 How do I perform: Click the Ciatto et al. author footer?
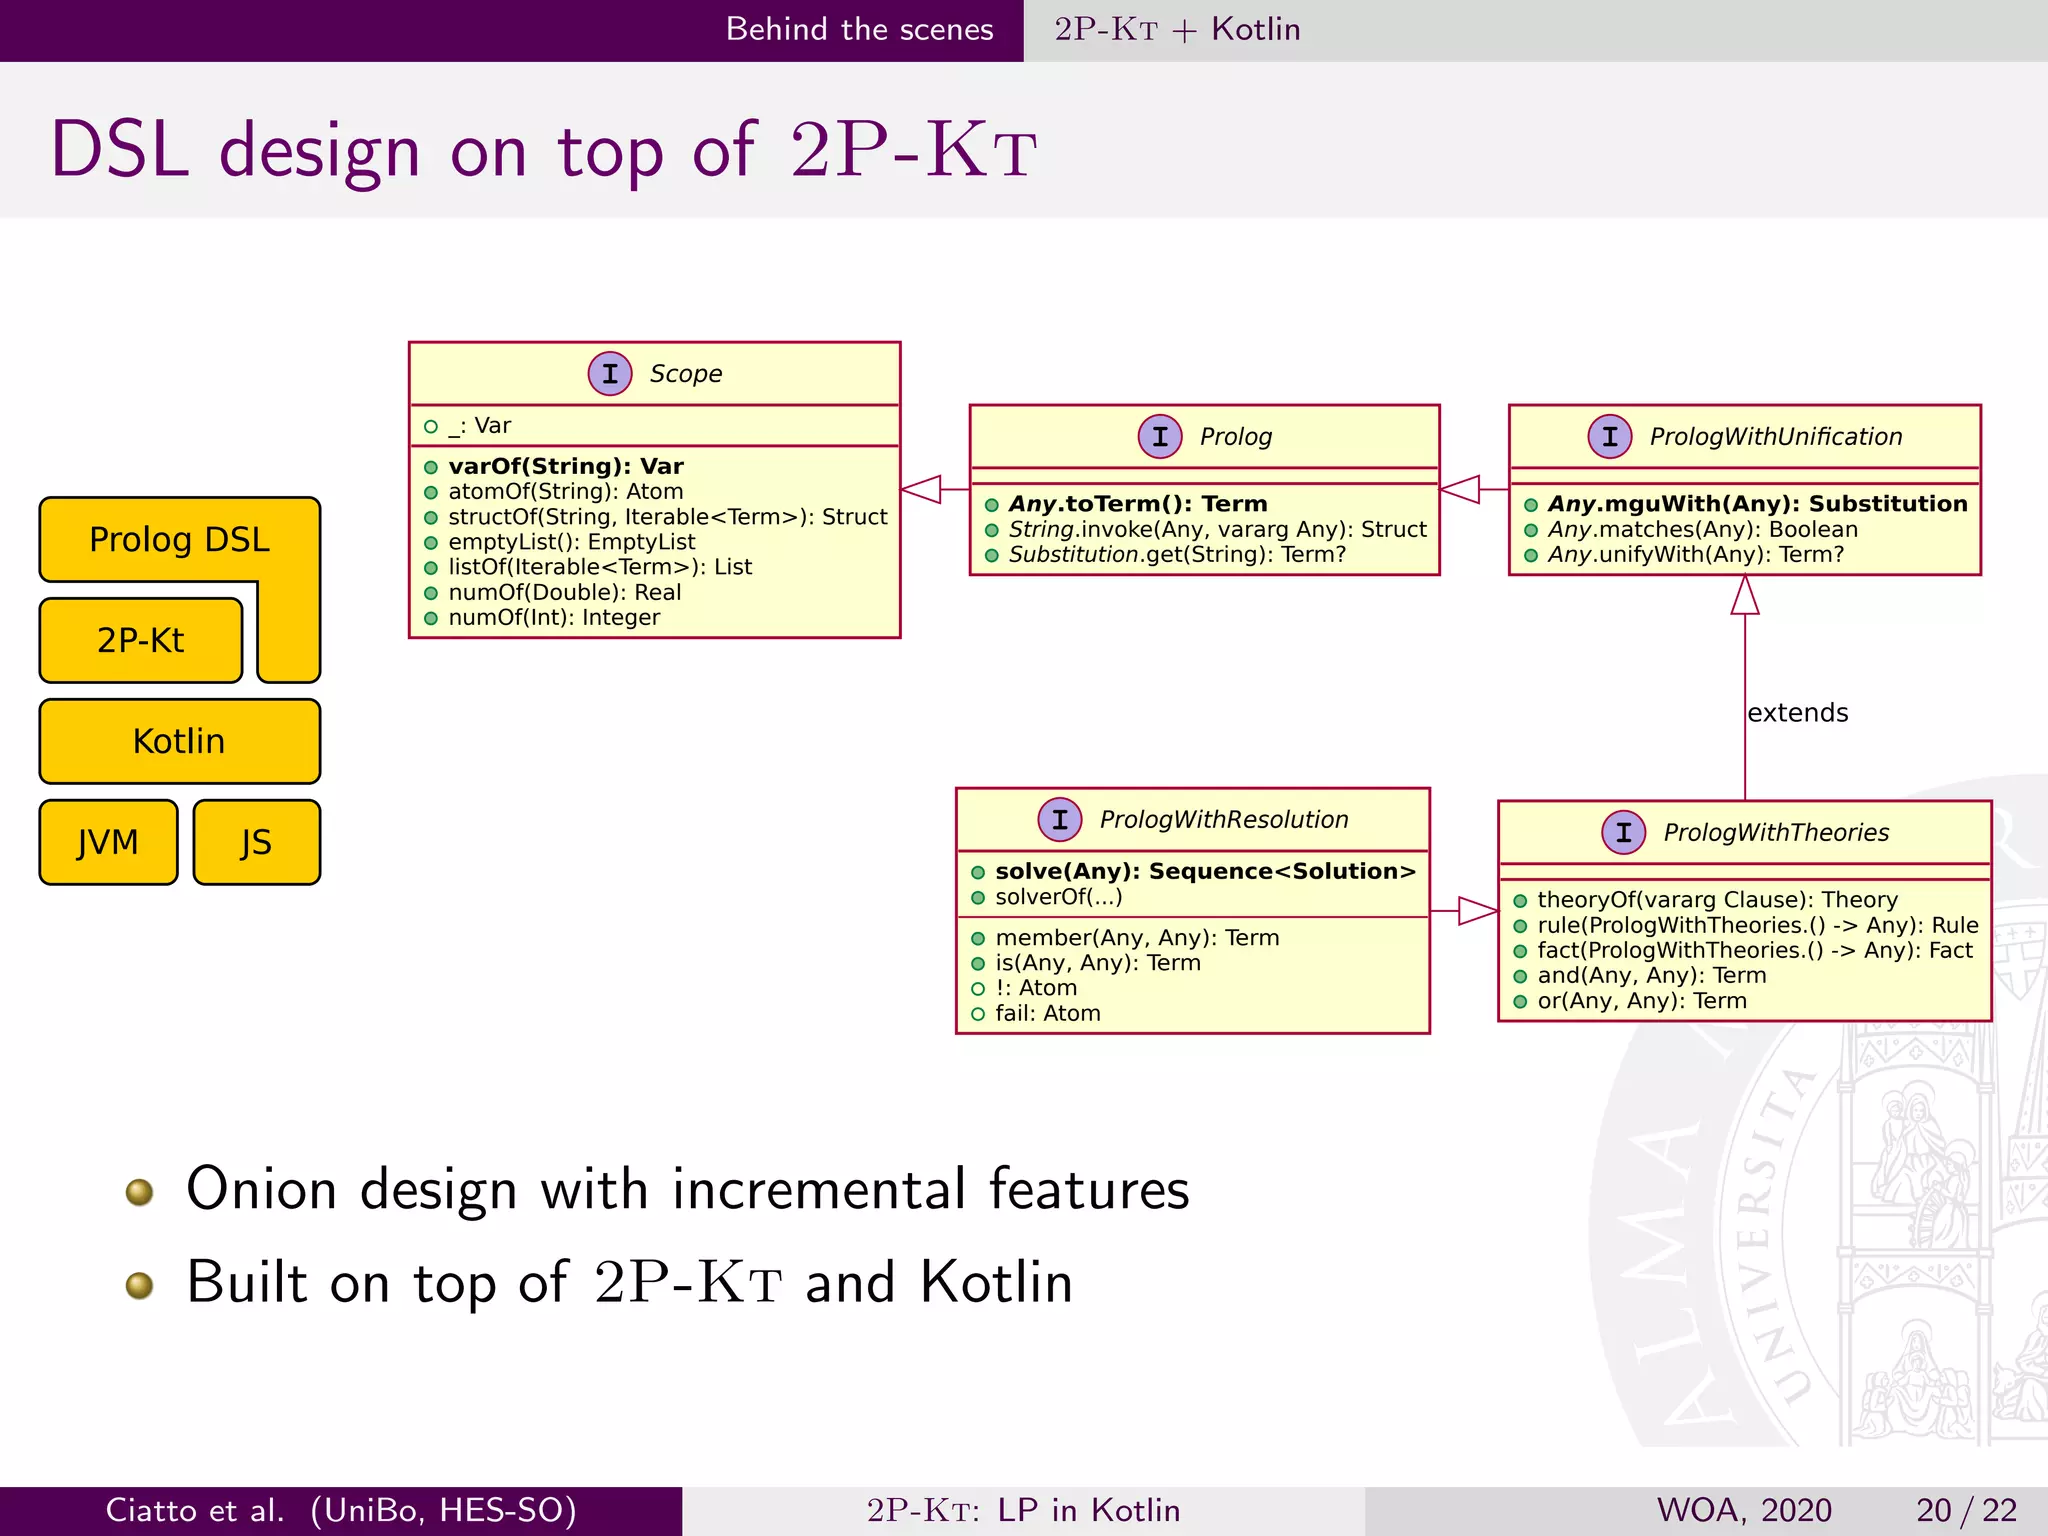point(341,1510)
